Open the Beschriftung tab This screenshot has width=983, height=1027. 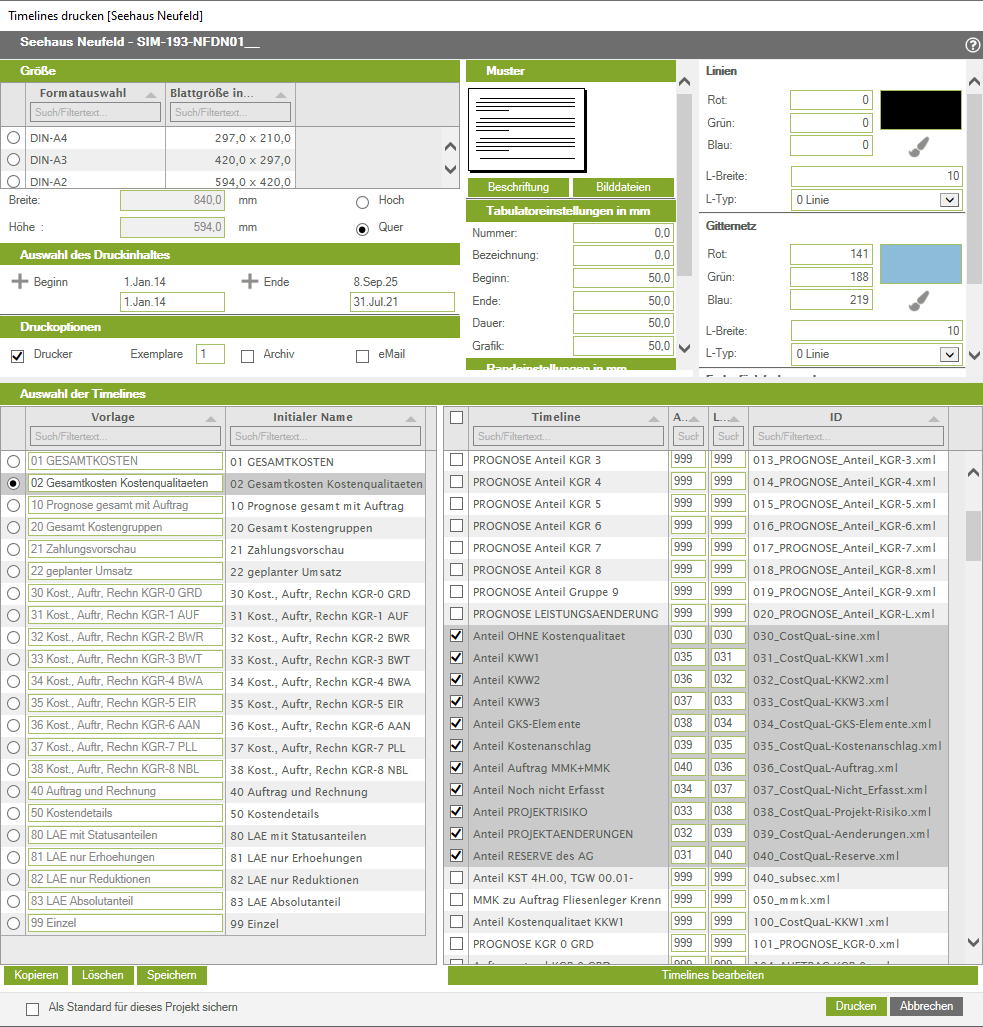click(518, 187)
